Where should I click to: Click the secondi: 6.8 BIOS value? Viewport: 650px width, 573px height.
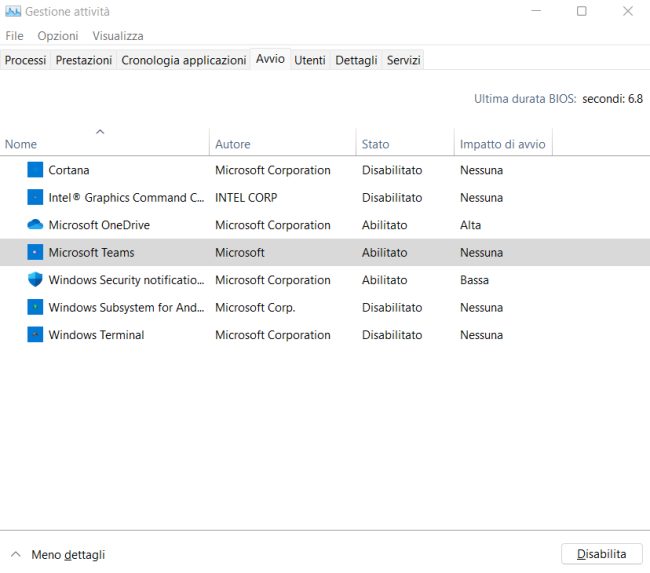(x=612, y=99)
